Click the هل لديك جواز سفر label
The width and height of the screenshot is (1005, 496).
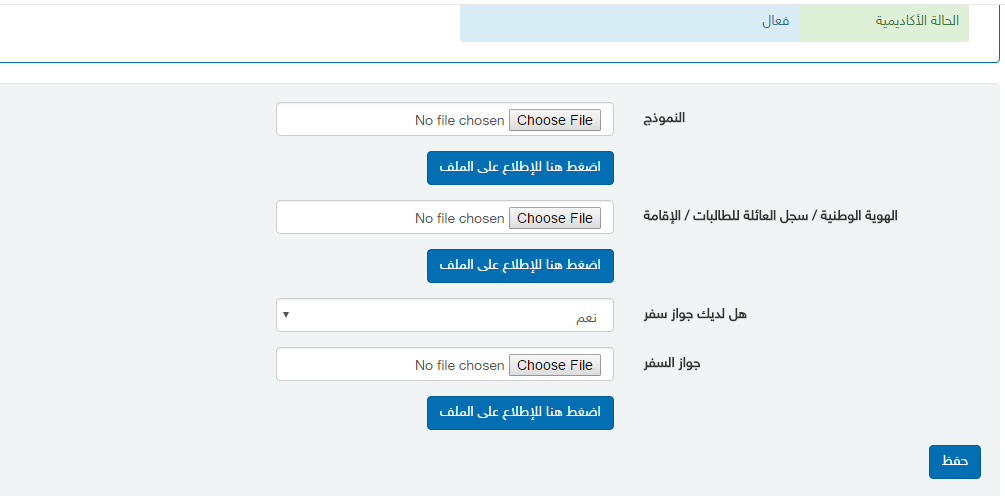coord(695,314)
